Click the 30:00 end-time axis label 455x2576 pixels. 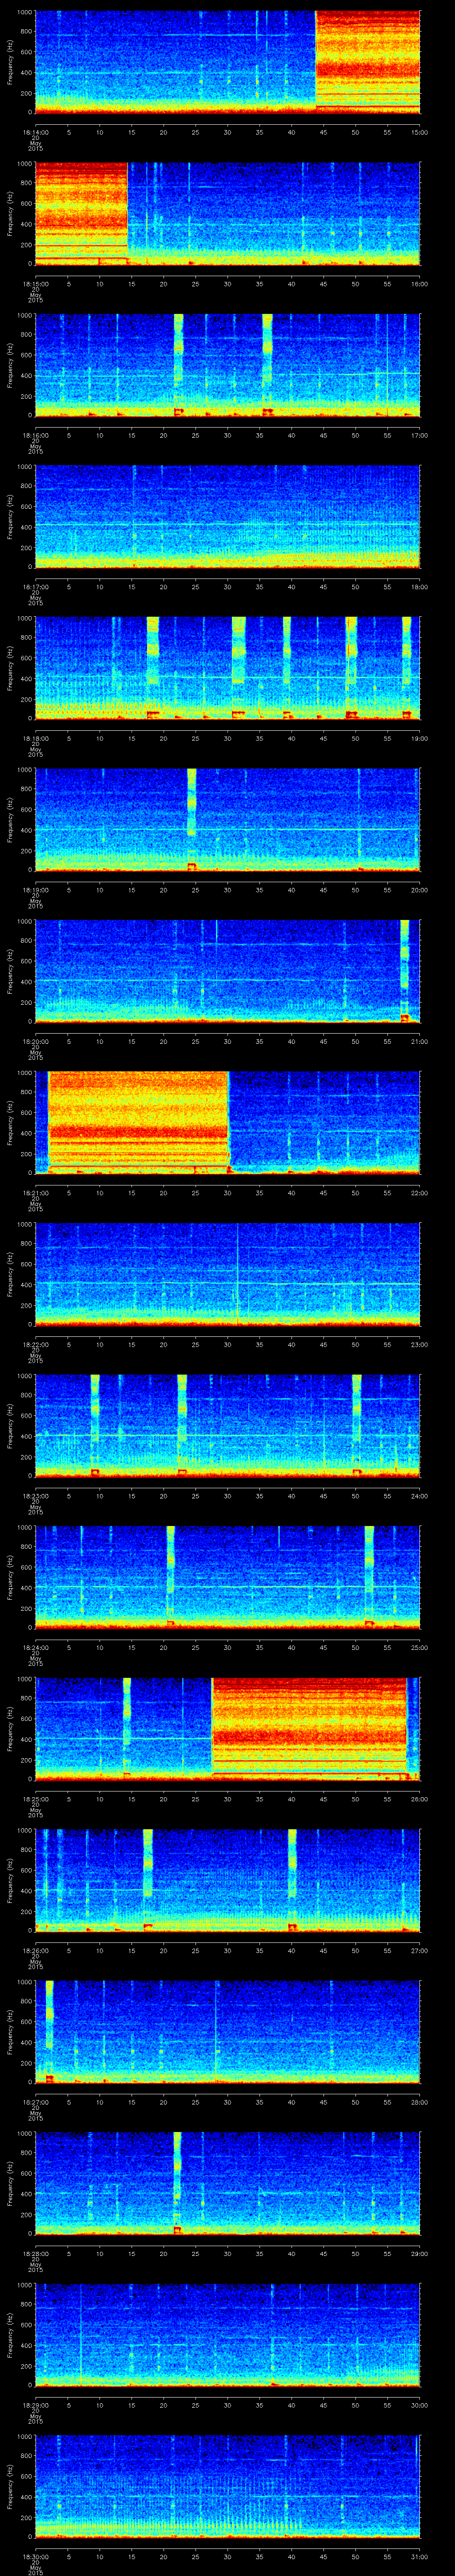click(x=419, y=2405)
